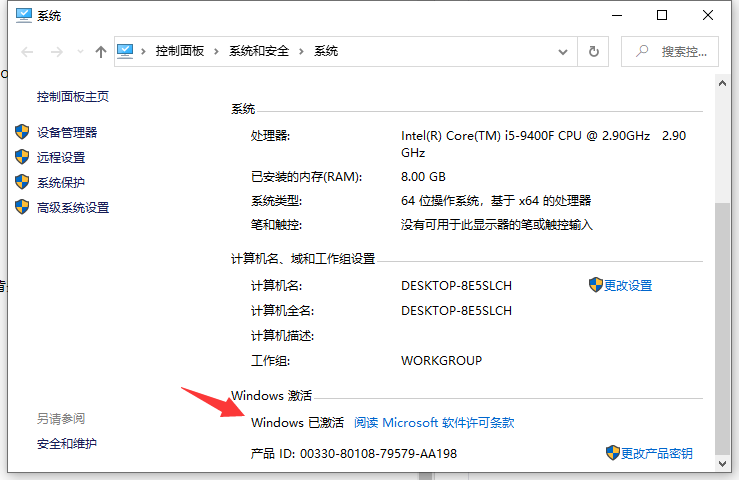This screenshot has width=739, height=480.
Task: Go up one level with up arrow
Action: [100, 51]
